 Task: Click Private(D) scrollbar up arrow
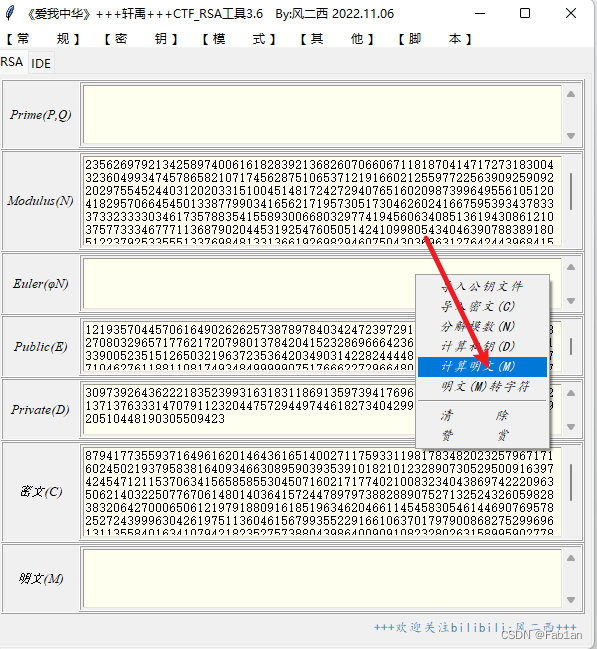[x=571, y=393]
